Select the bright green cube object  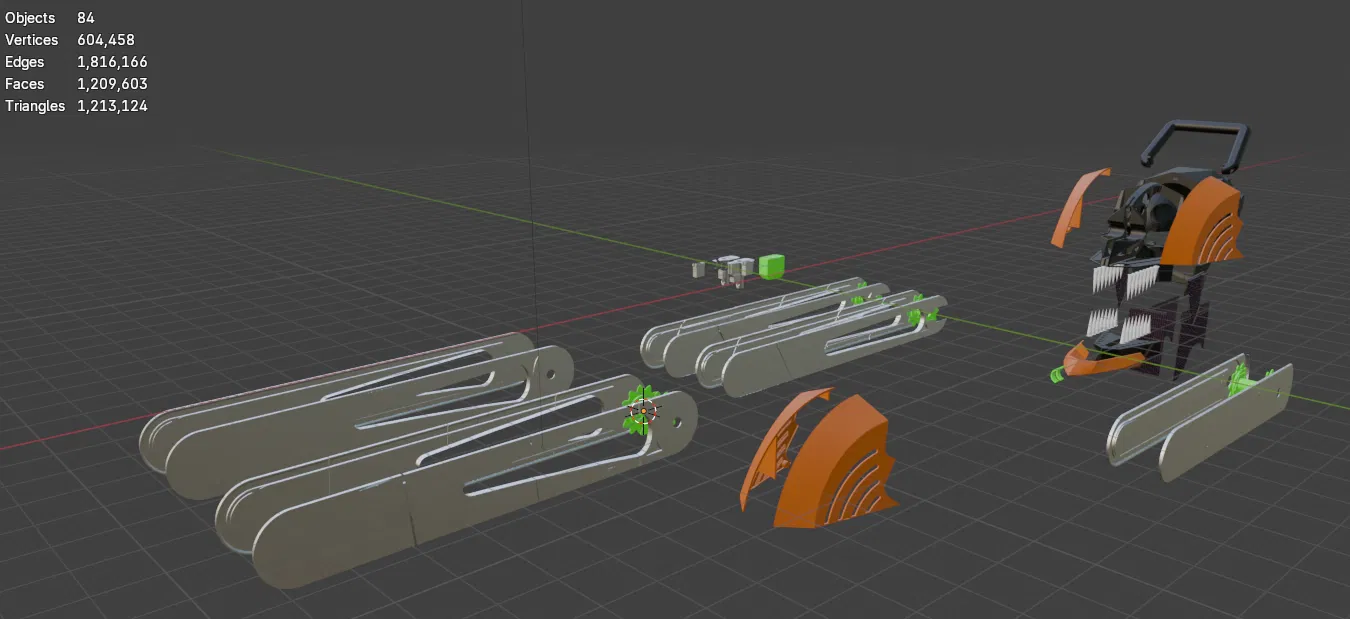click(771, 266)
